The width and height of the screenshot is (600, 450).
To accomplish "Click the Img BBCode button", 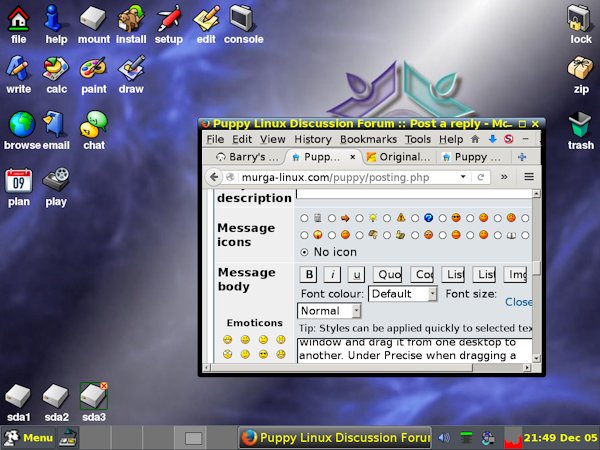I will (x=515, y=274).
